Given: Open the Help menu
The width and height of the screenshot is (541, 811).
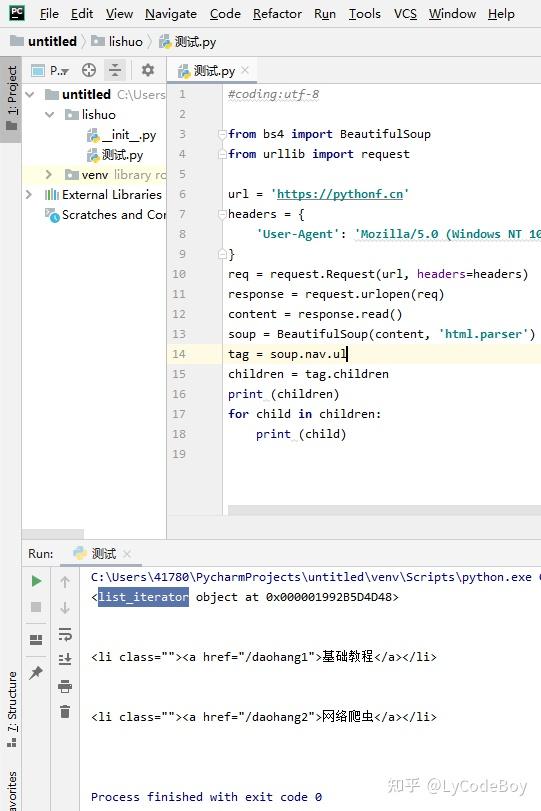Looking at the screenshot, I should pyautogui.click(x=501, y=13).
